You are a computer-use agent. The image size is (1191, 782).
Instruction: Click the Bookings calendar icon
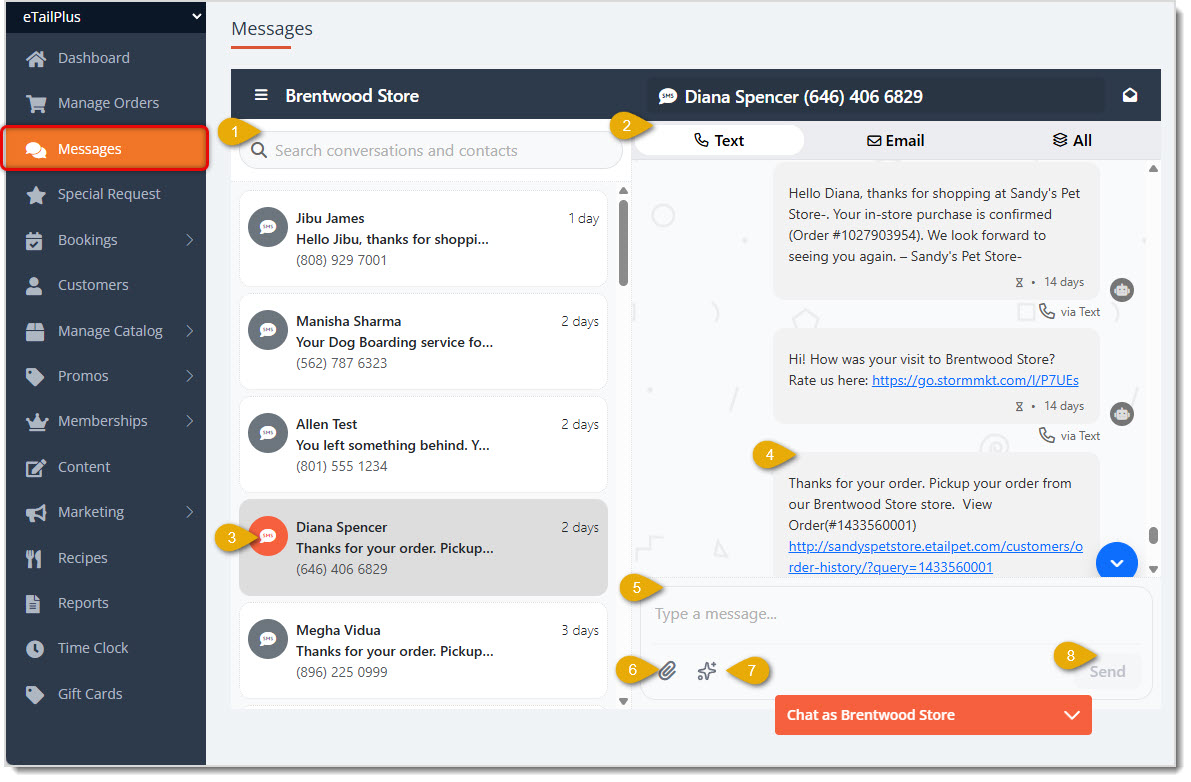click(34, 240)
